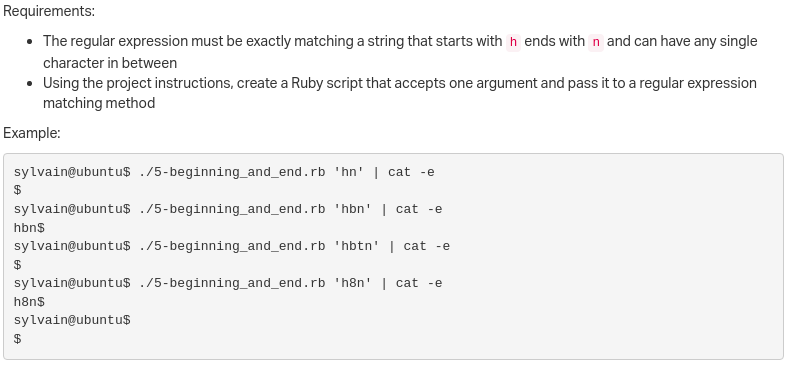The width and height of the screenshot is (791, 372).
Task: Click the script filename in the 'h8n' command
Action: pos(232,283)
